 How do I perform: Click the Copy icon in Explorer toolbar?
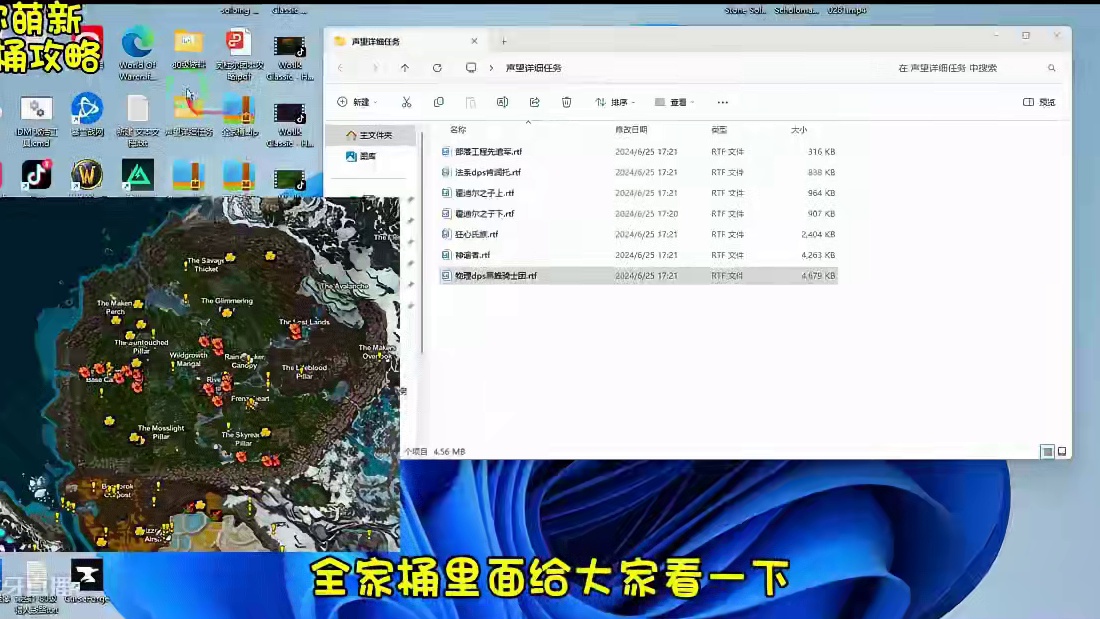coord(438,102)
